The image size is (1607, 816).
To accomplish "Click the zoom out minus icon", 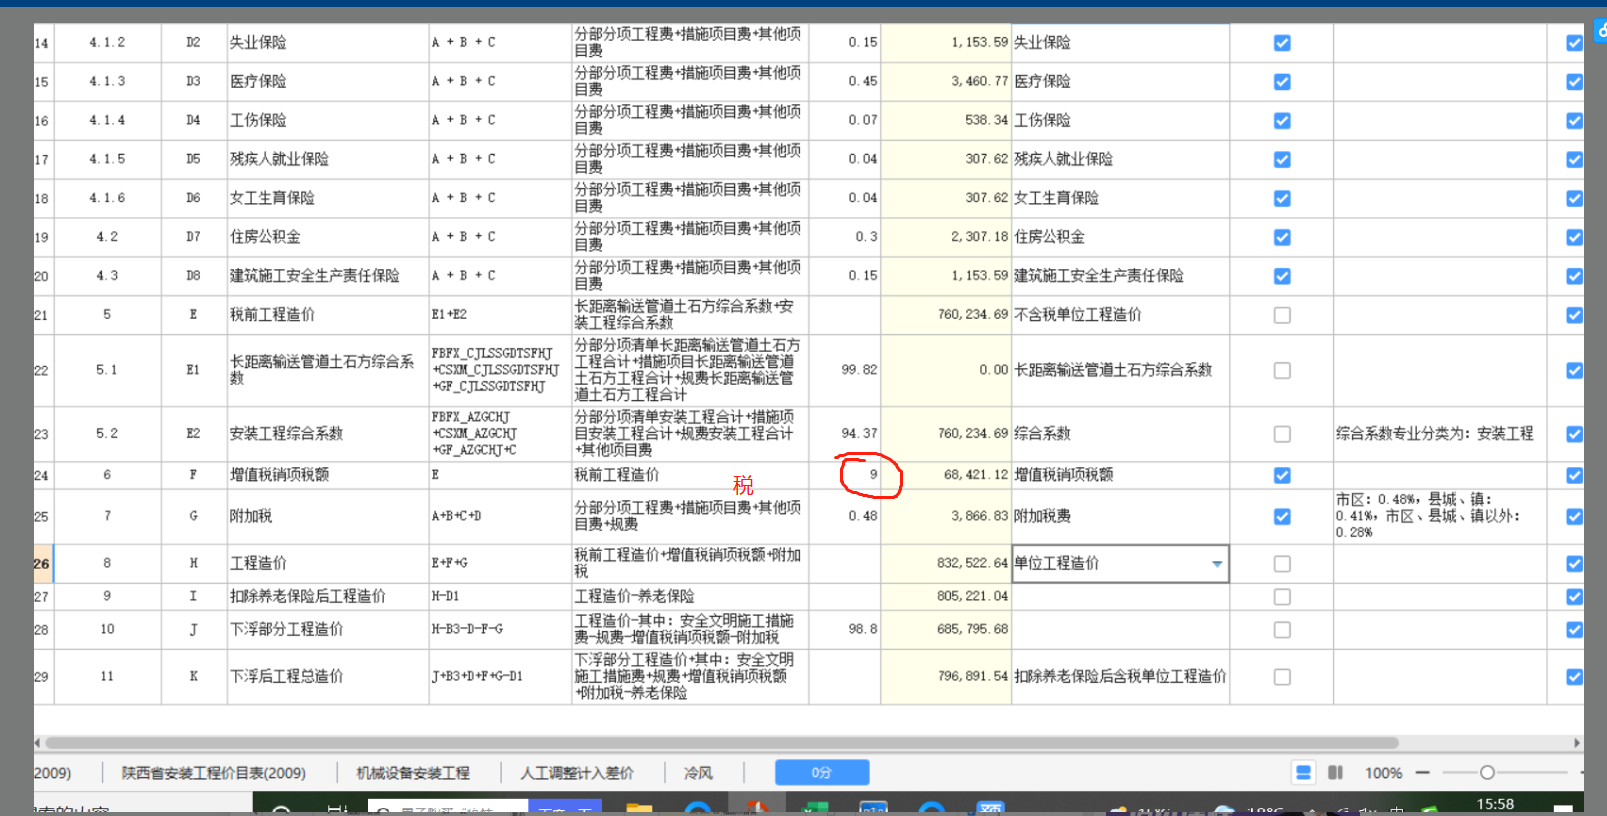I will click(1422, 772).
